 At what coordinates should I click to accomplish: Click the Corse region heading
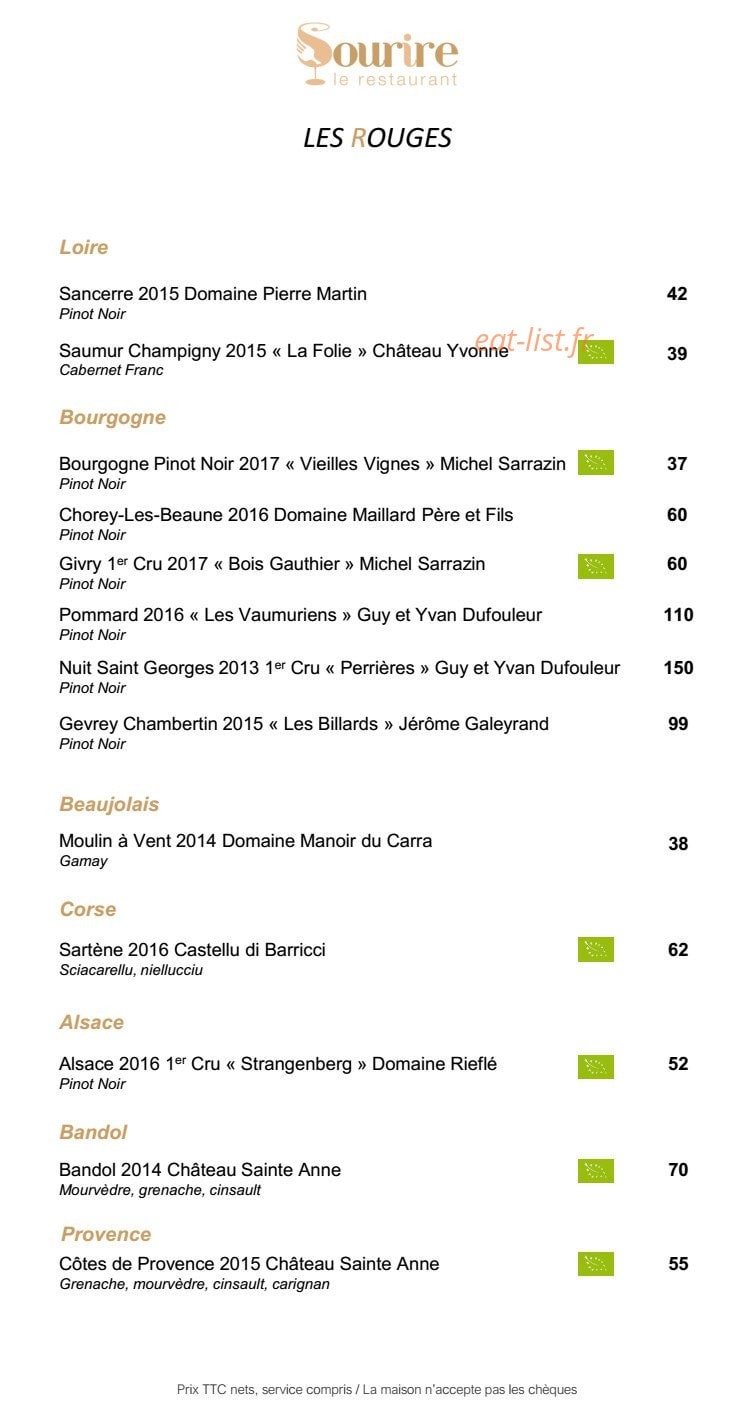[88, 909]
